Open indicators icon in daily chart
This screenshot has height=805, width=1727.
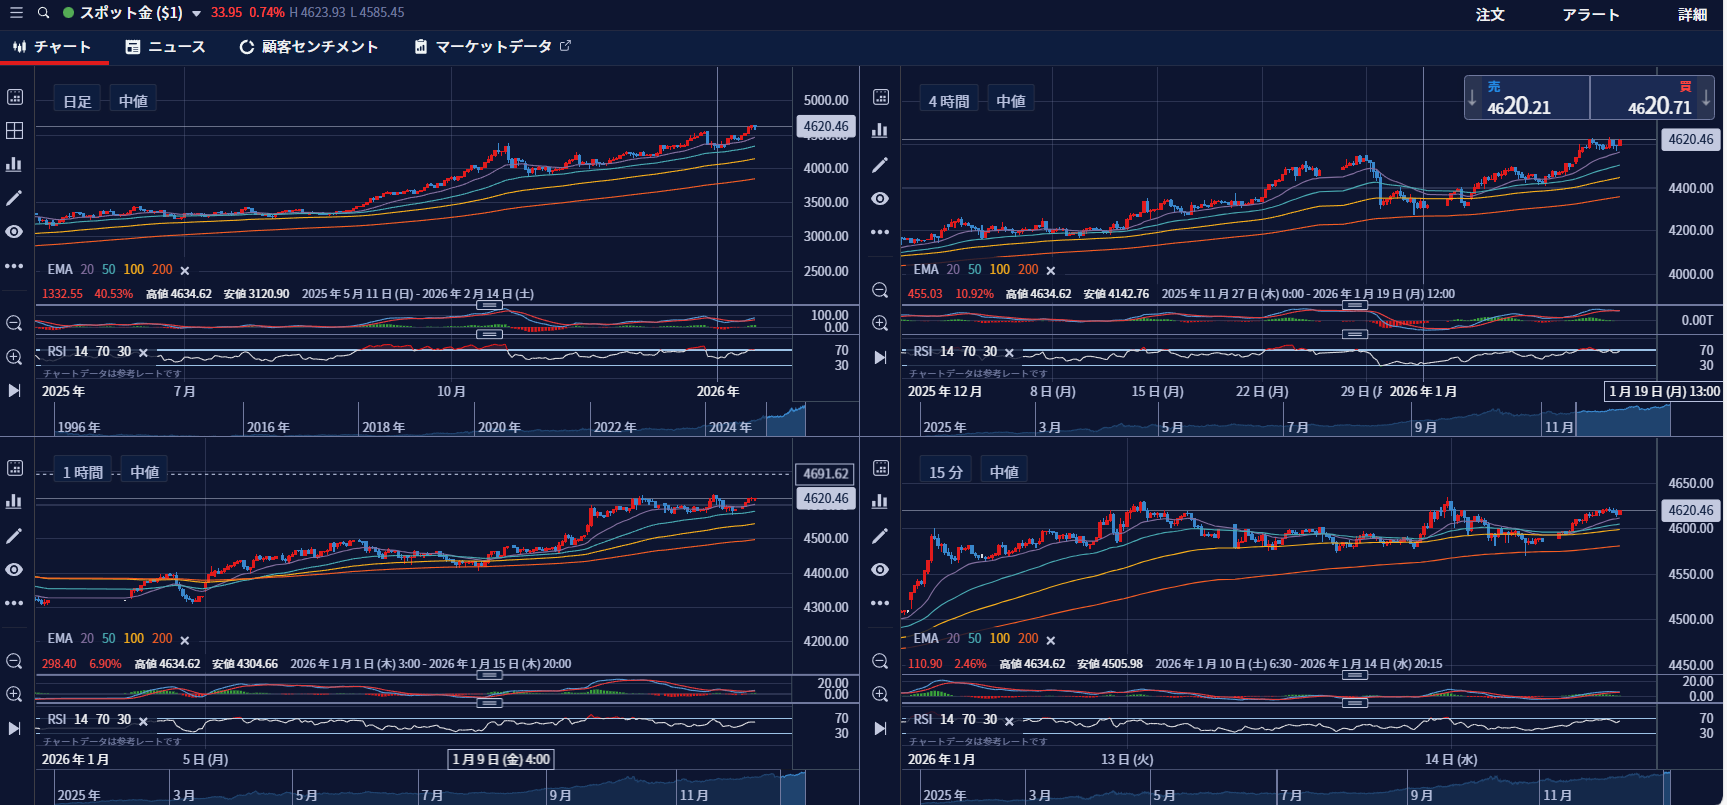[x=15, y=164]
